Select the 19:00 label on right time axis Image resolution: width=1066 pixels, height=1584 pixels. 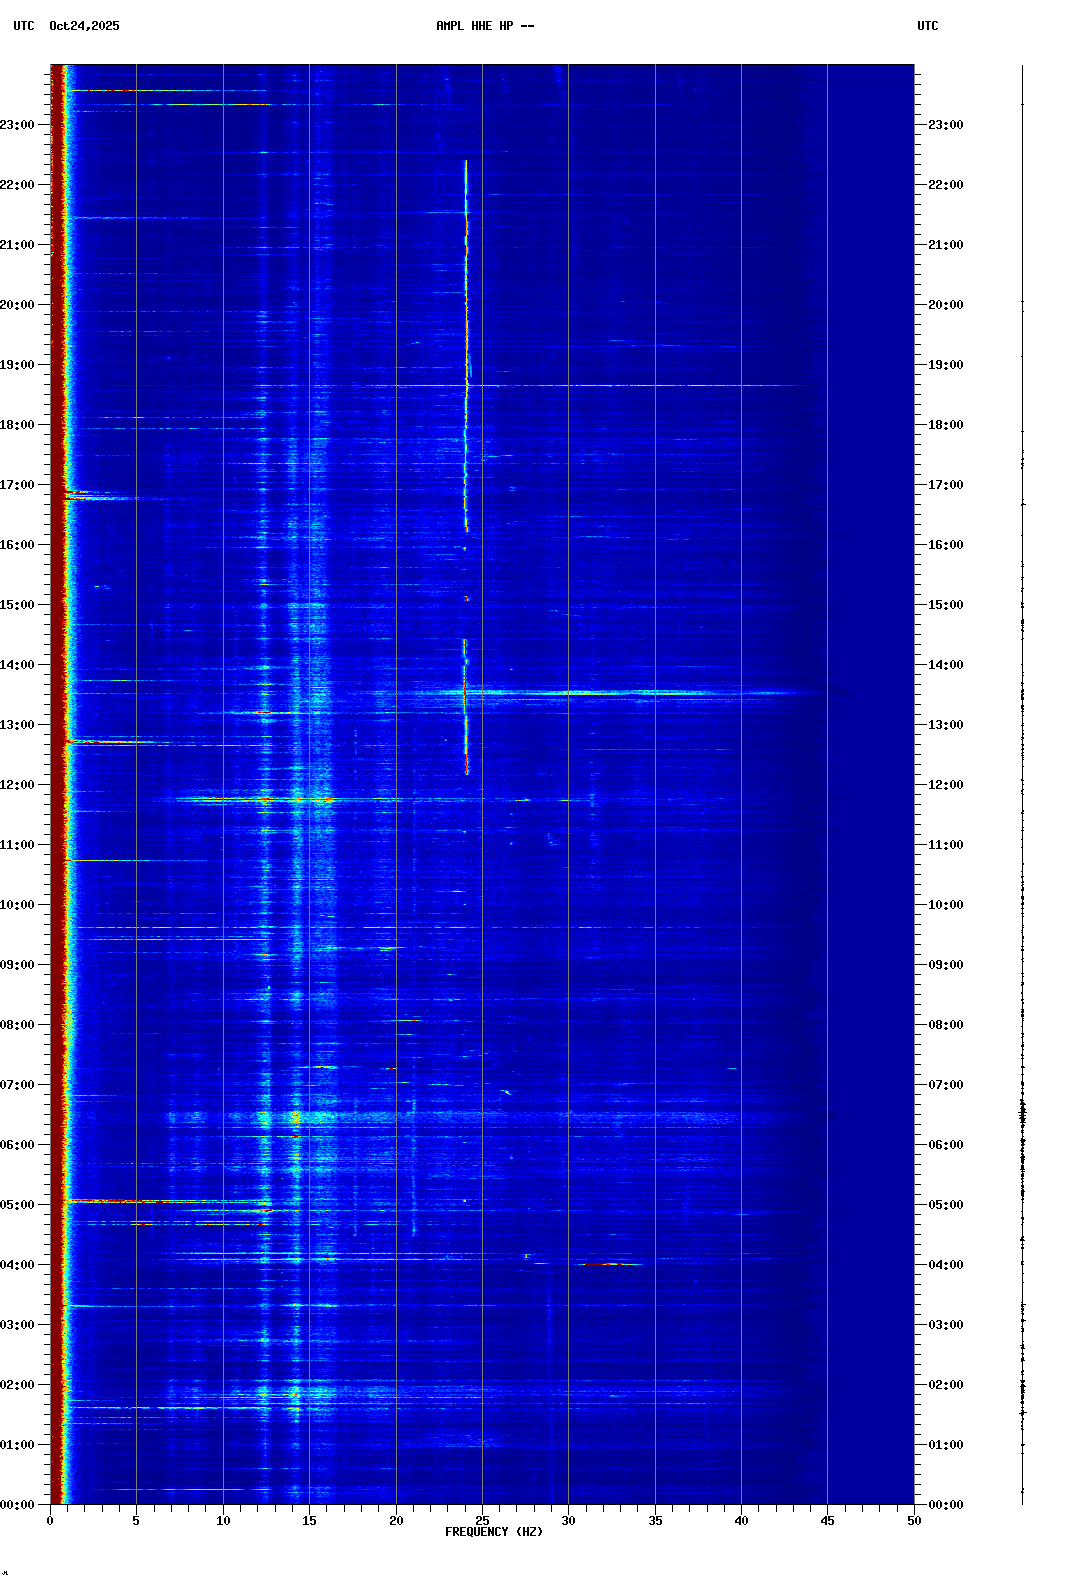pos(945,365)
